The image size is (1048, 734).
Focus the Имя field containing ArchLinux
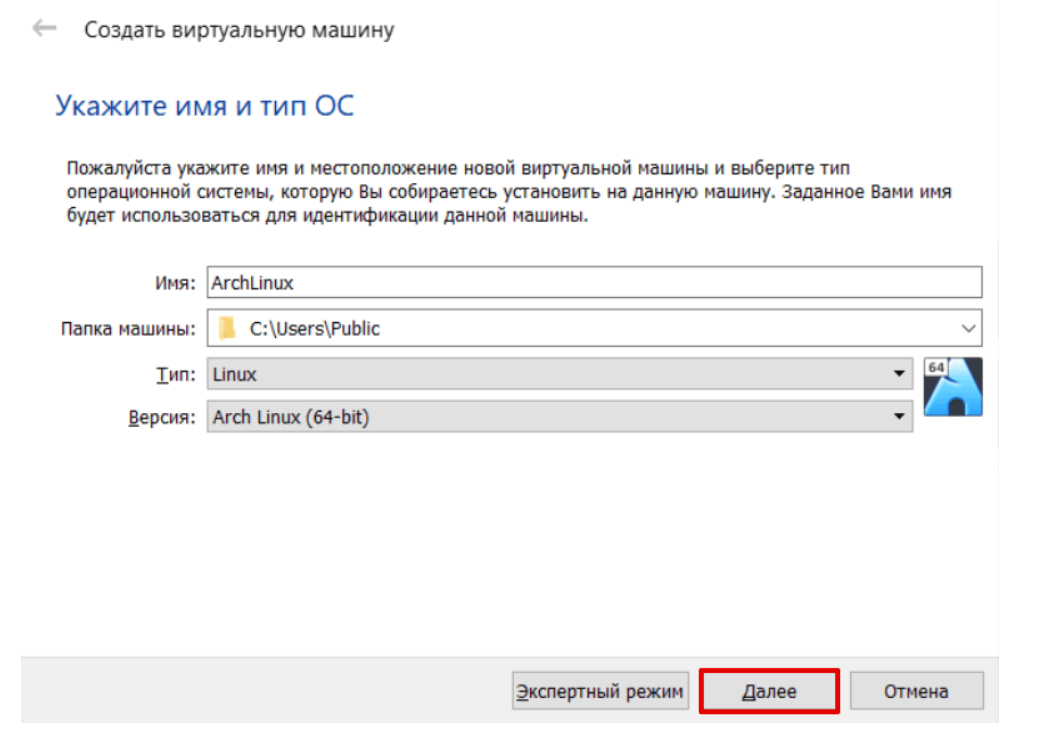(x=594, y=282)
